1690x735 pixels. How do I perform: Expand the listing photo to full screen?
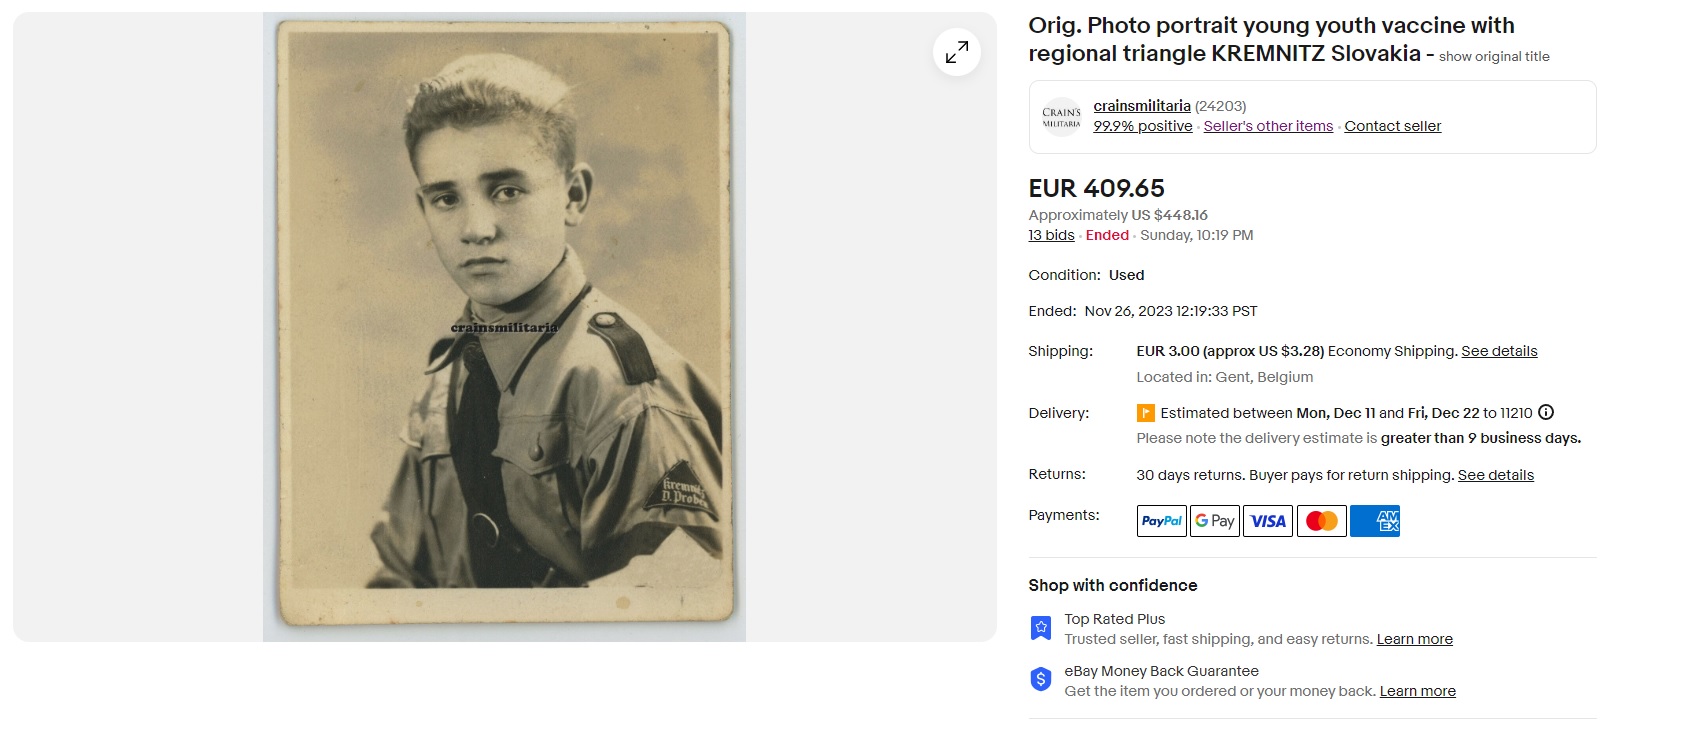[x=957, y=52]
